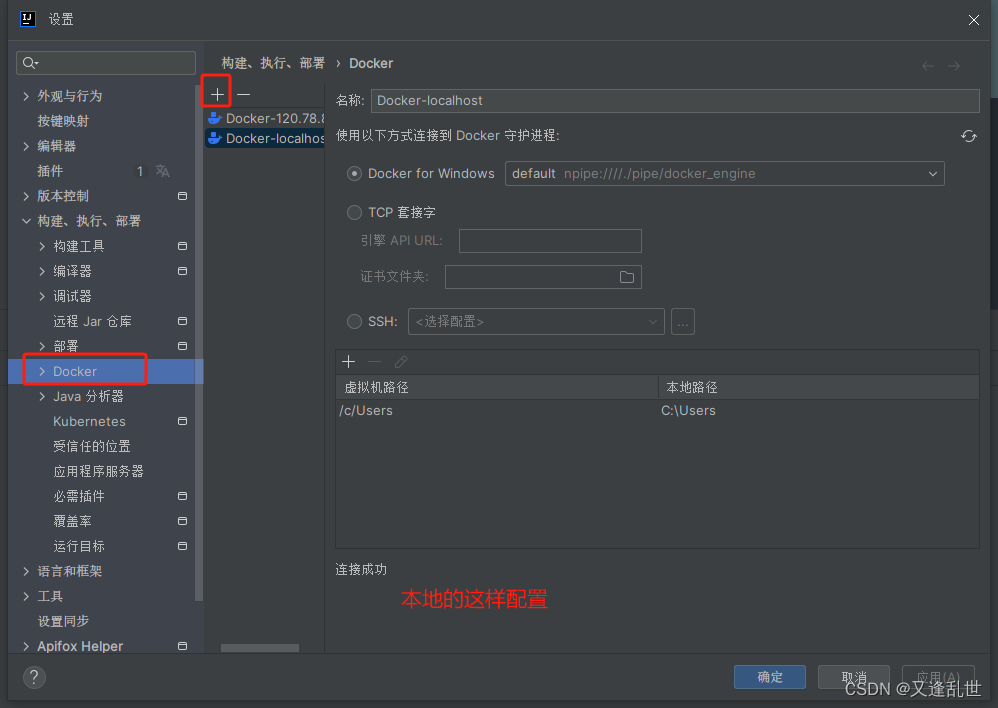
Task: Click the 引擎 API URL input field
Action: pyautogui.click(x=550, y=241)
